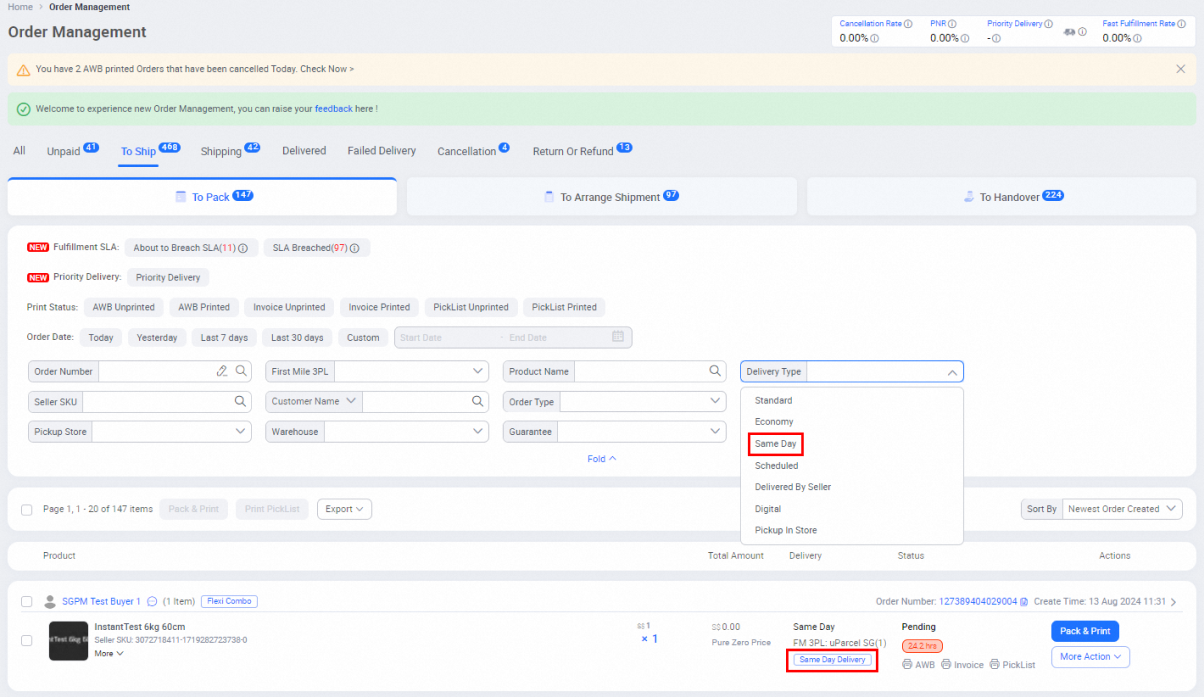Open Pickup Store dropdown
This screenshot has width=1204, height=697.
[140, 432]
